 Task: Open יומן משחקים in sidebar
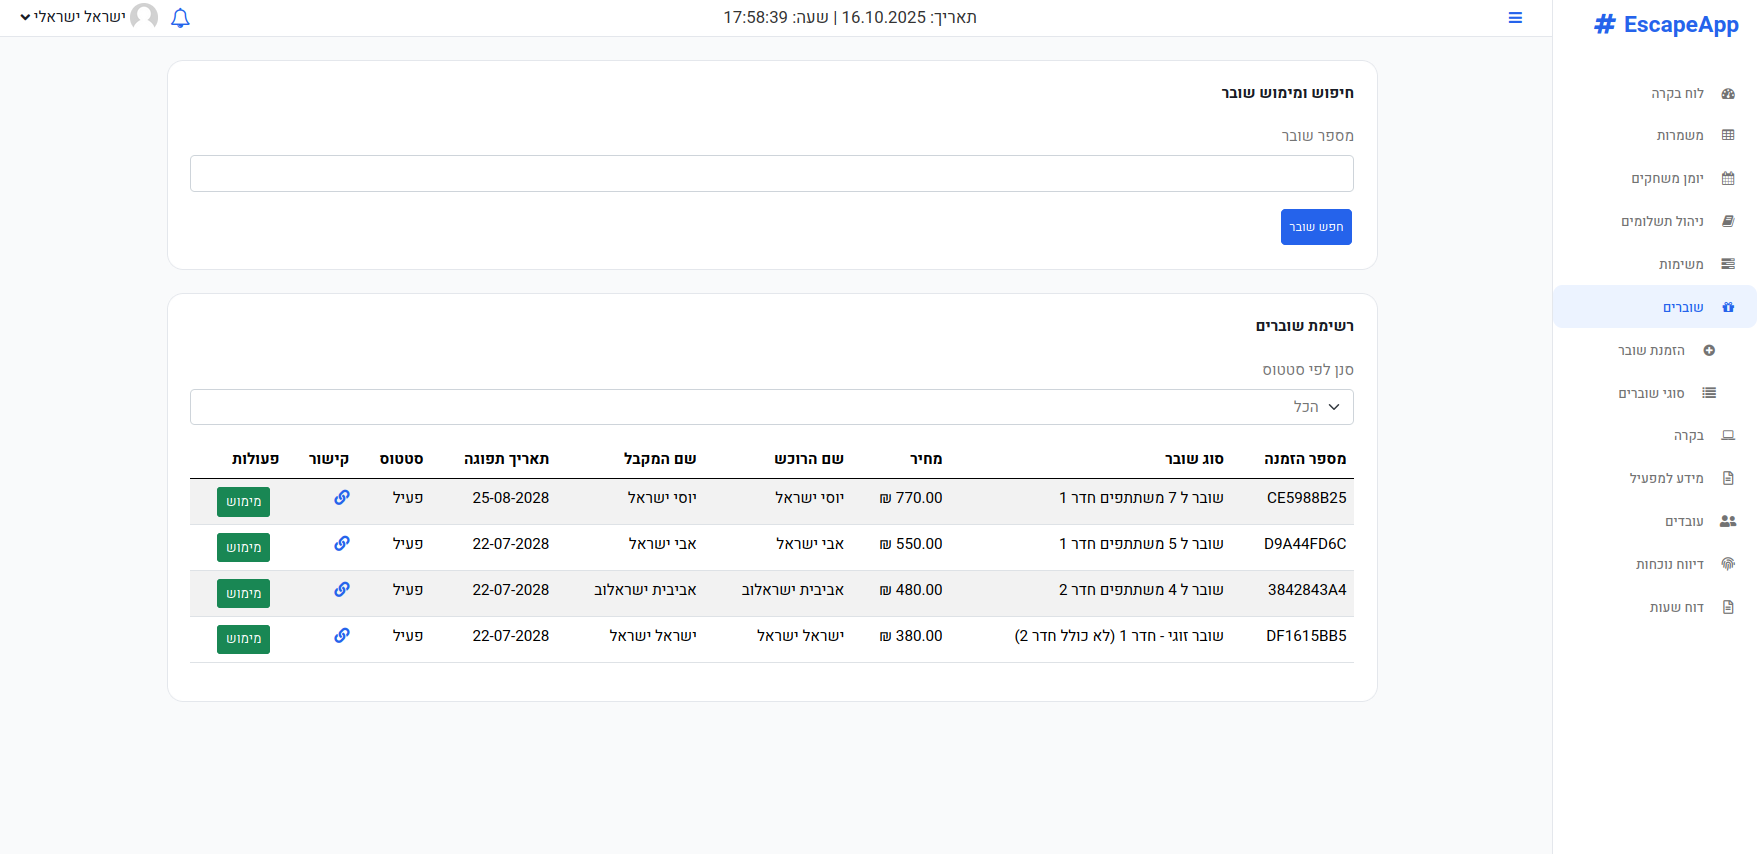coord(1667,178)
